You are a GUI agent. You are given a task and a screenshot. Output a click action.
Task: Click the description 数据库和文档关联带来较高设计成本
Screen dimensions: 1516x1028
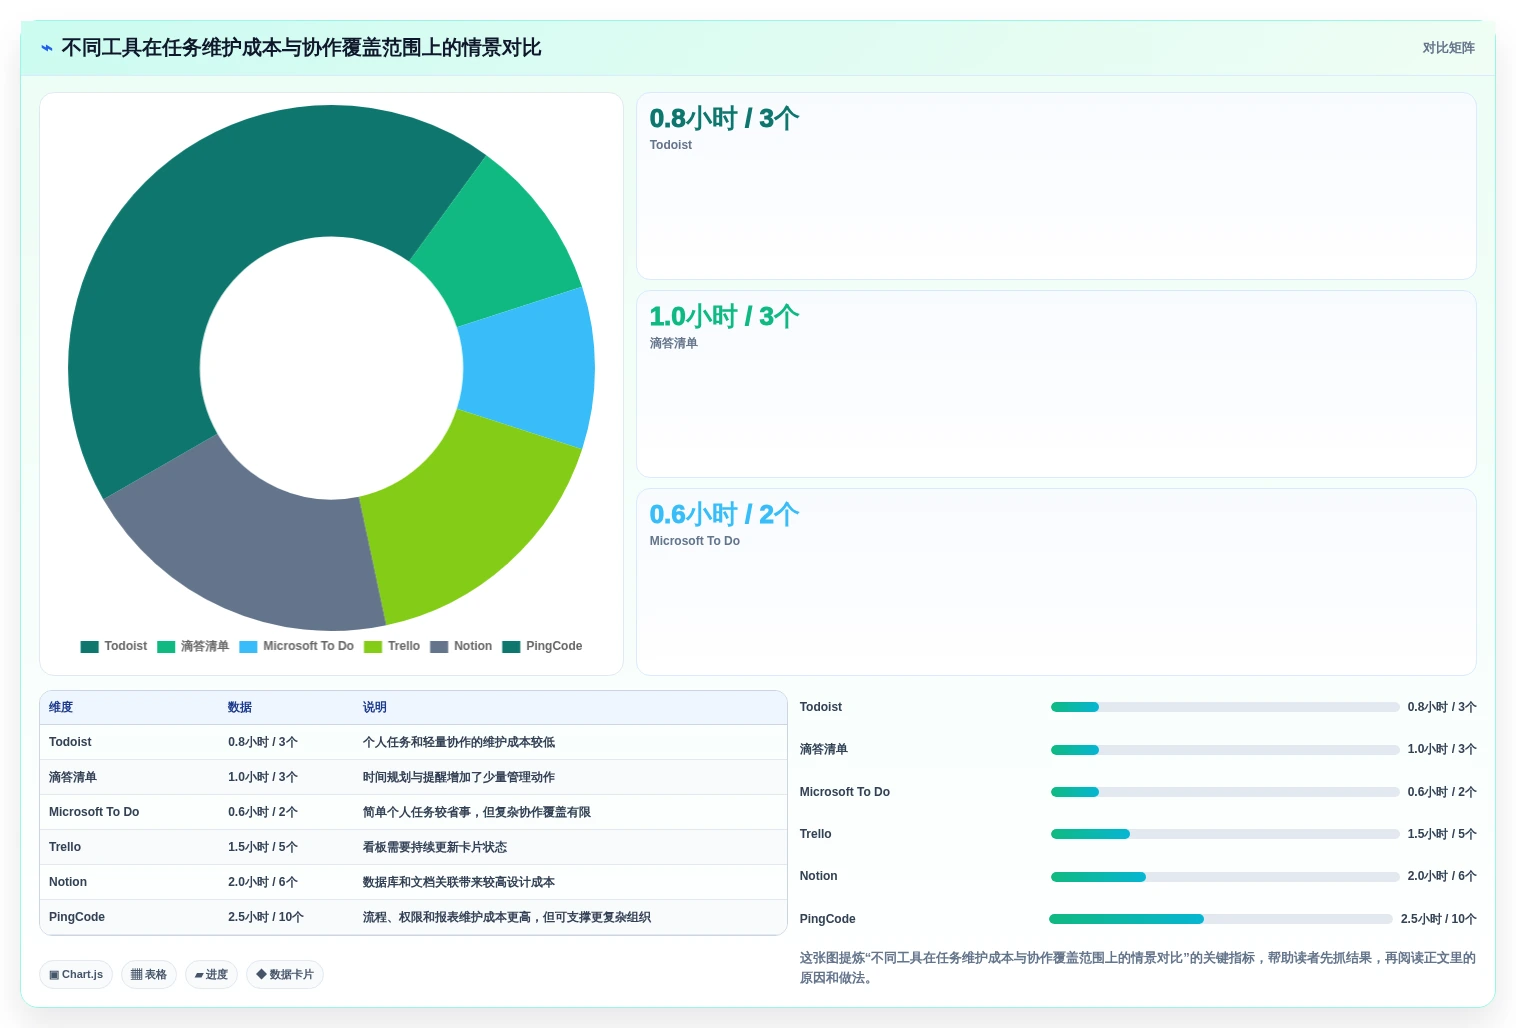pos(459,882)
